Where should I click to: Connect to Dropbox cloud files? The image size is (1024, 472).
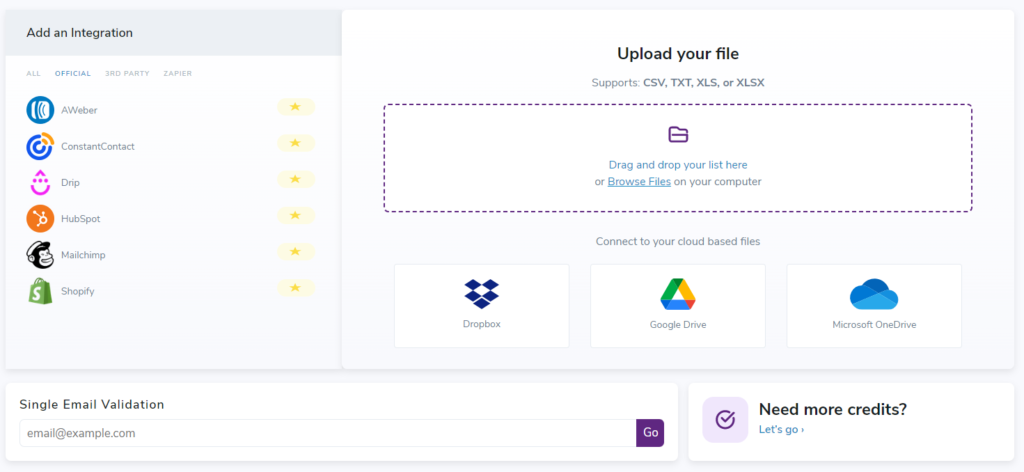481,305
